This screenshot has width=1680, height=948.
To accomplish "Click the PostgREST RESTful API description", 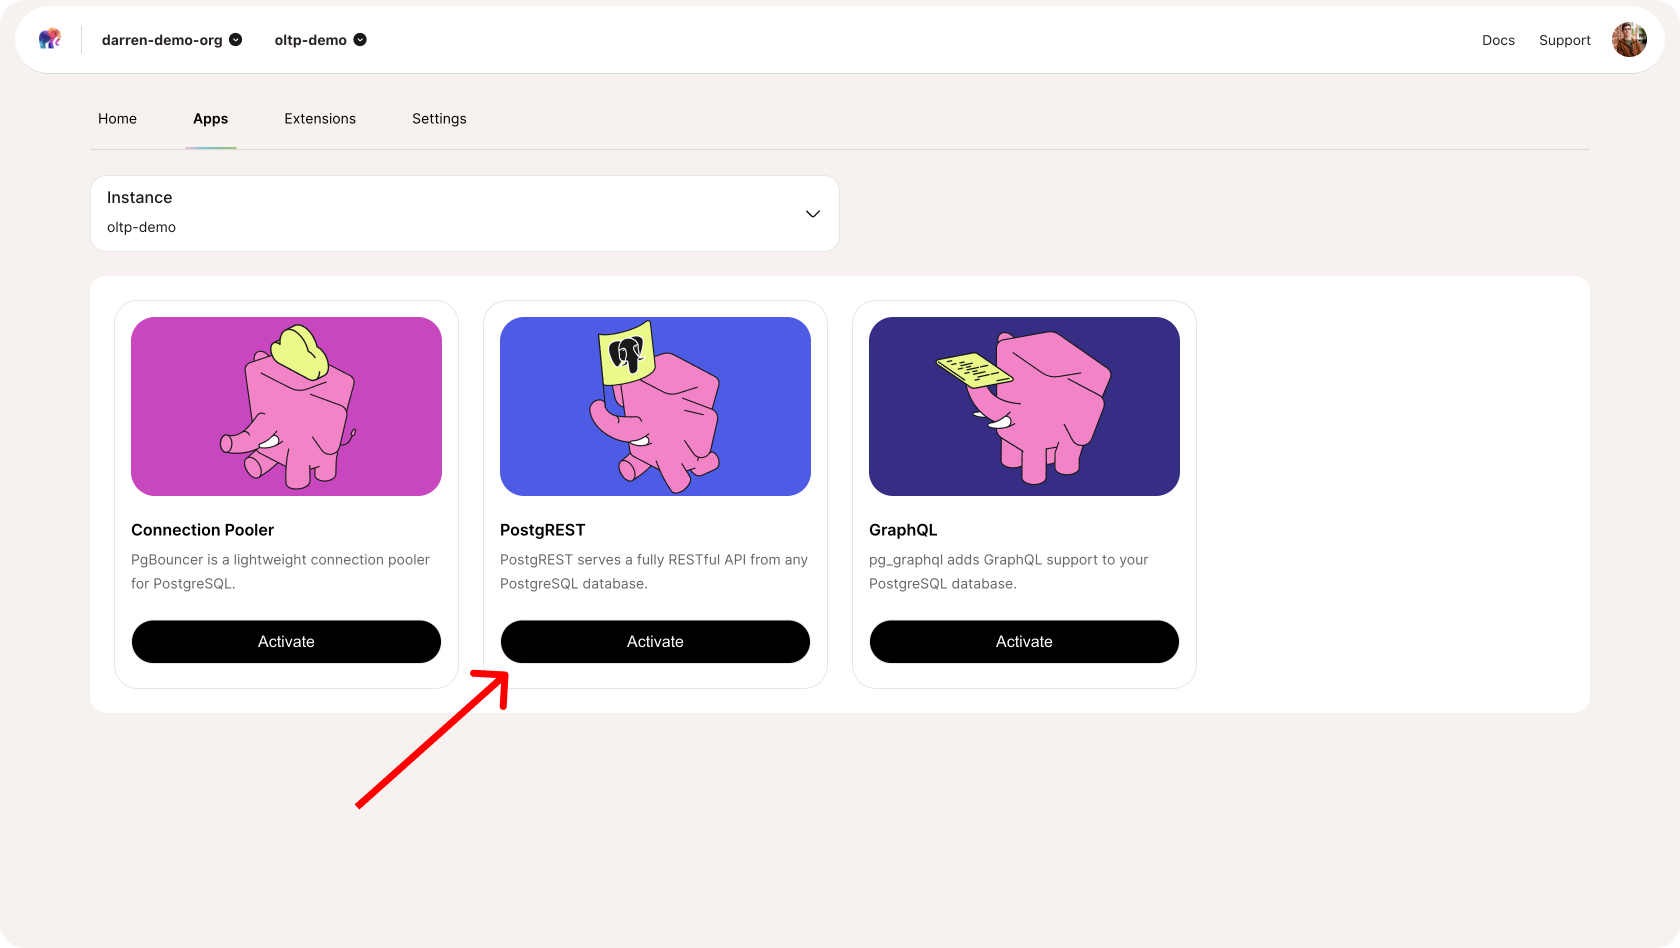I will (654, 572).
